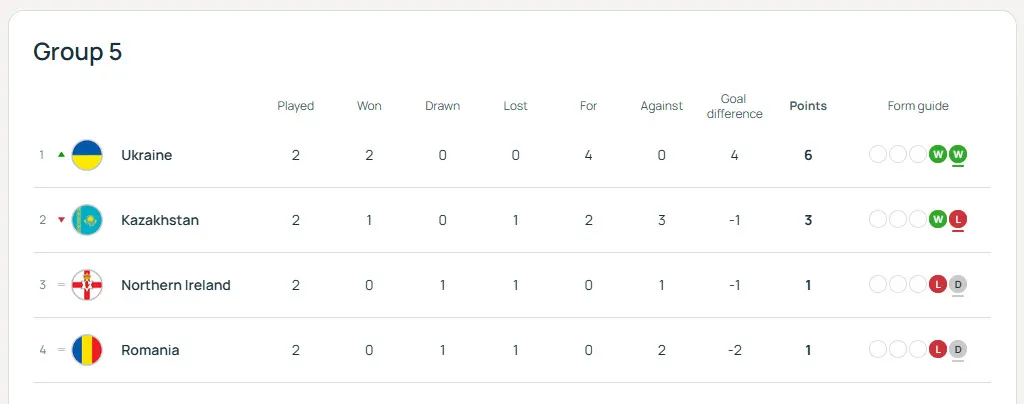Click Kazakhstan's green win form badge

coord(938,219)
